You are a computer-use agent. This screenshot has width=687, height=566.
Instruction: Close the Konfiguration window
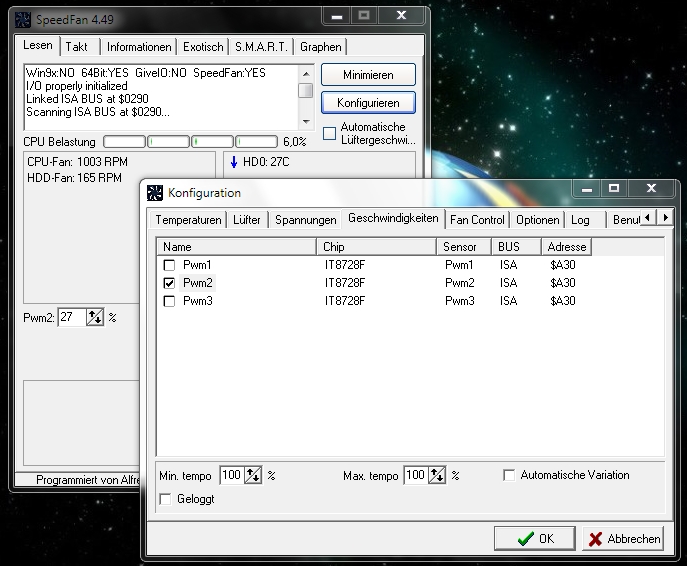point(652,188)
